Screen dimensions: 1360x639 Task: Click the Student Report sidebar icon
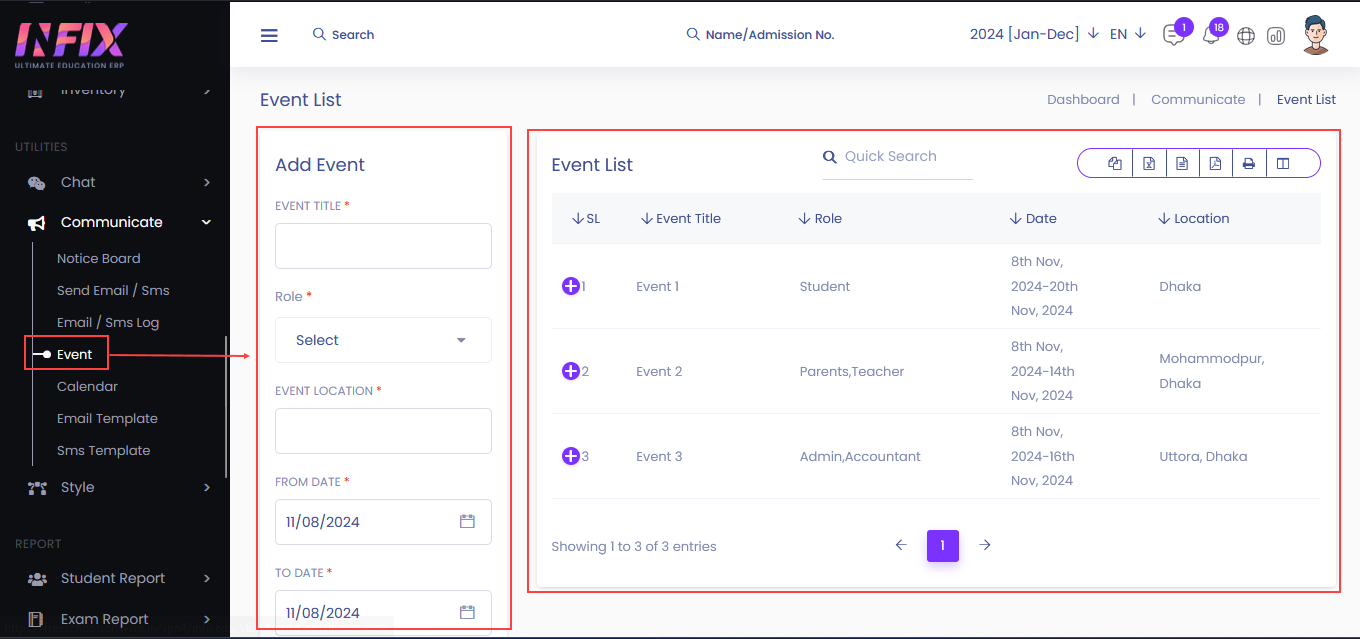click(37, 579)
